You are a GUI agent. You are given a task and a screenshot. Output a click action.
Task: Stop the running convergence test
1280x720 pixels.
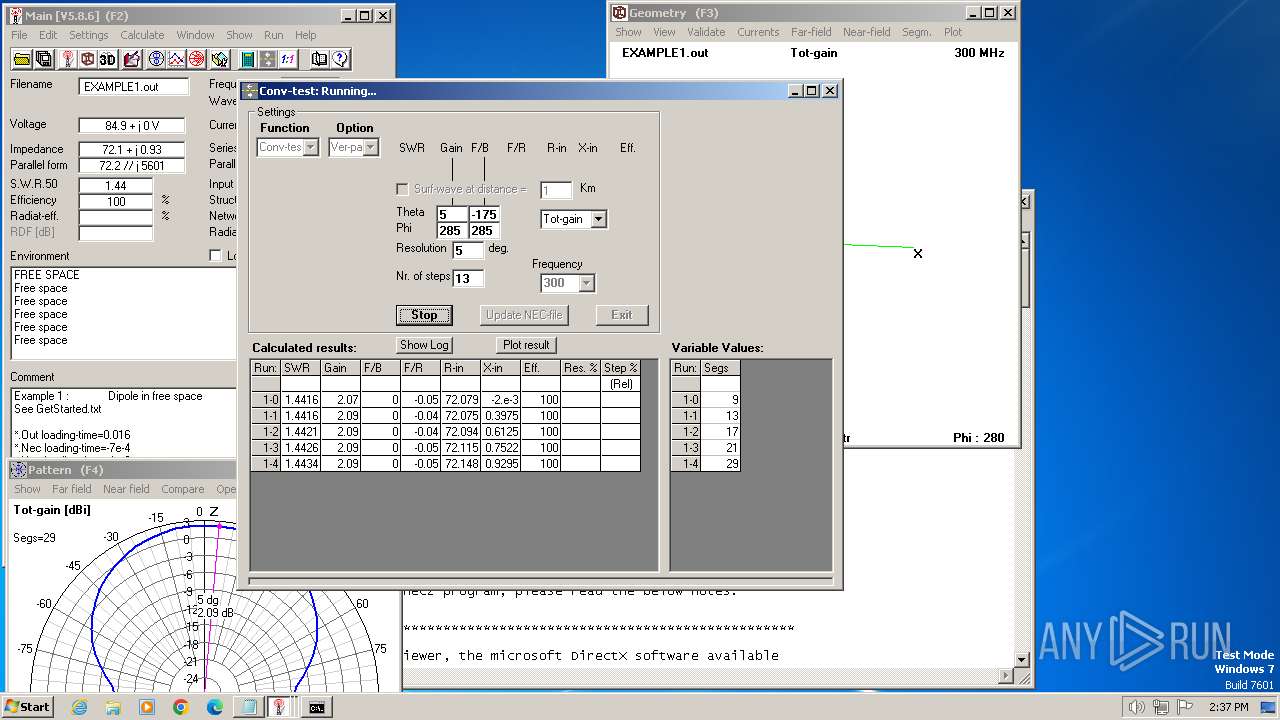tap(424, 315)
